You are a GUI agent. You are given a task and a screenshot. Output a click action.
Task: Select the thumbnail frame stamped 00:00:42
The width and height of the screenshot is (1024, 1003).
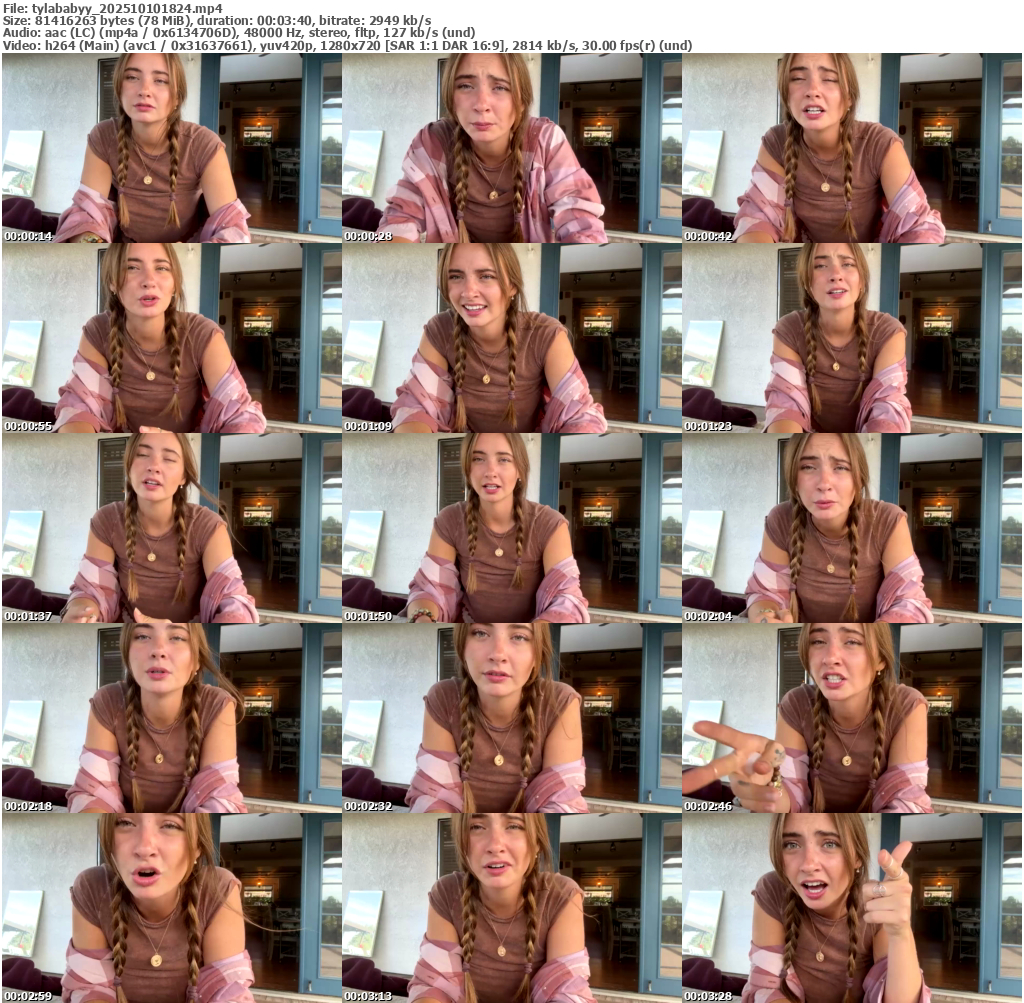pos(852,148)
